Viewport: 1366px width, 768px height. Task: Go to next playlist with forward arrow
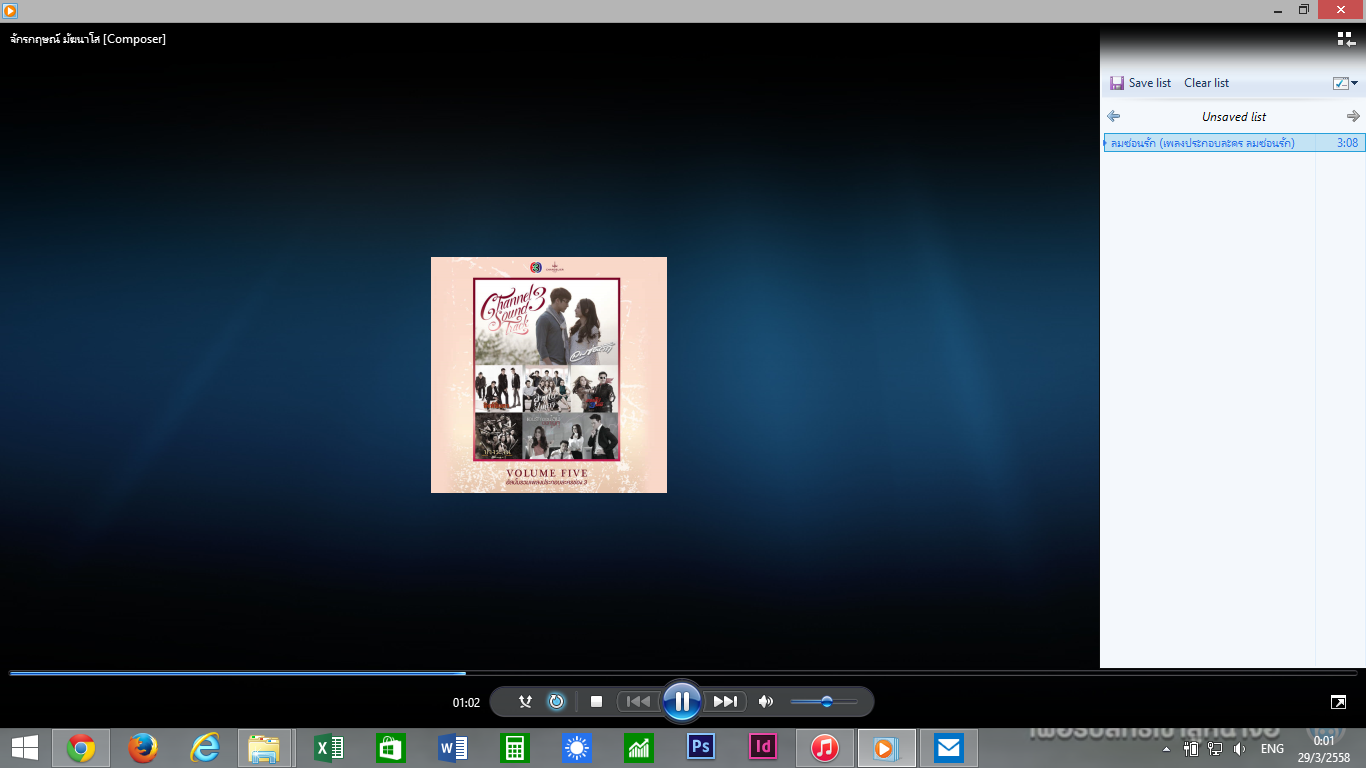(x=1353, y=116)
